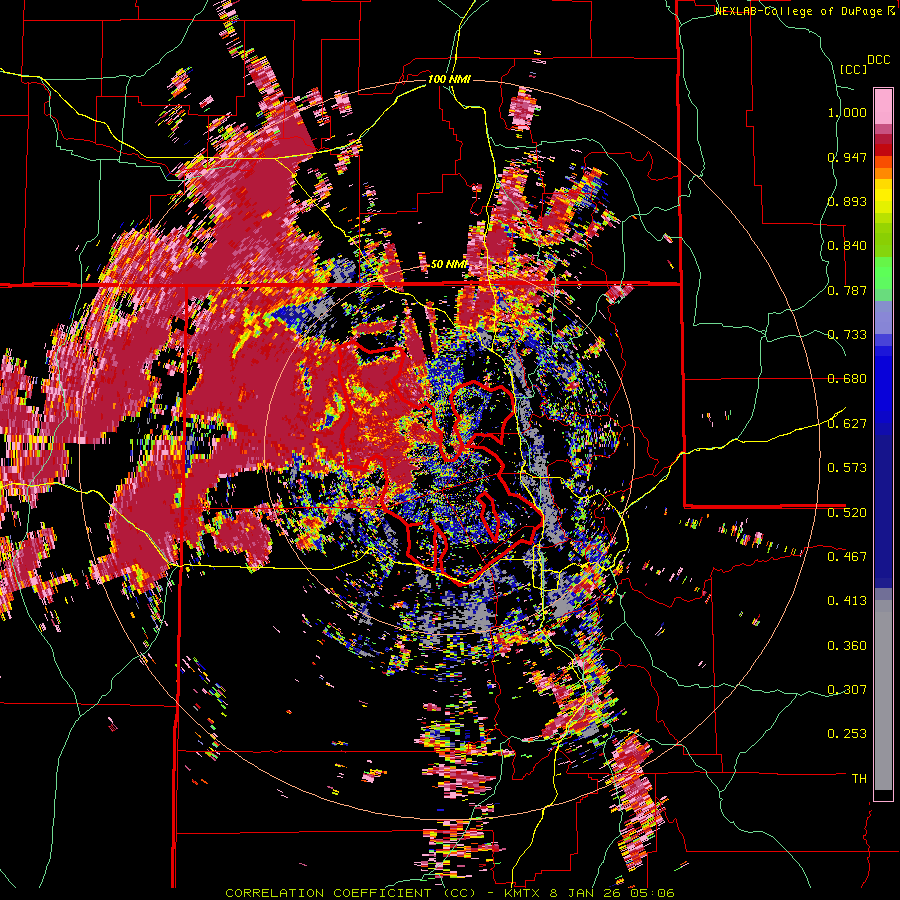Select the 0.520 scale value
Image resolution: width=900 pixels, height=900 pixels.
coord(847,513)
